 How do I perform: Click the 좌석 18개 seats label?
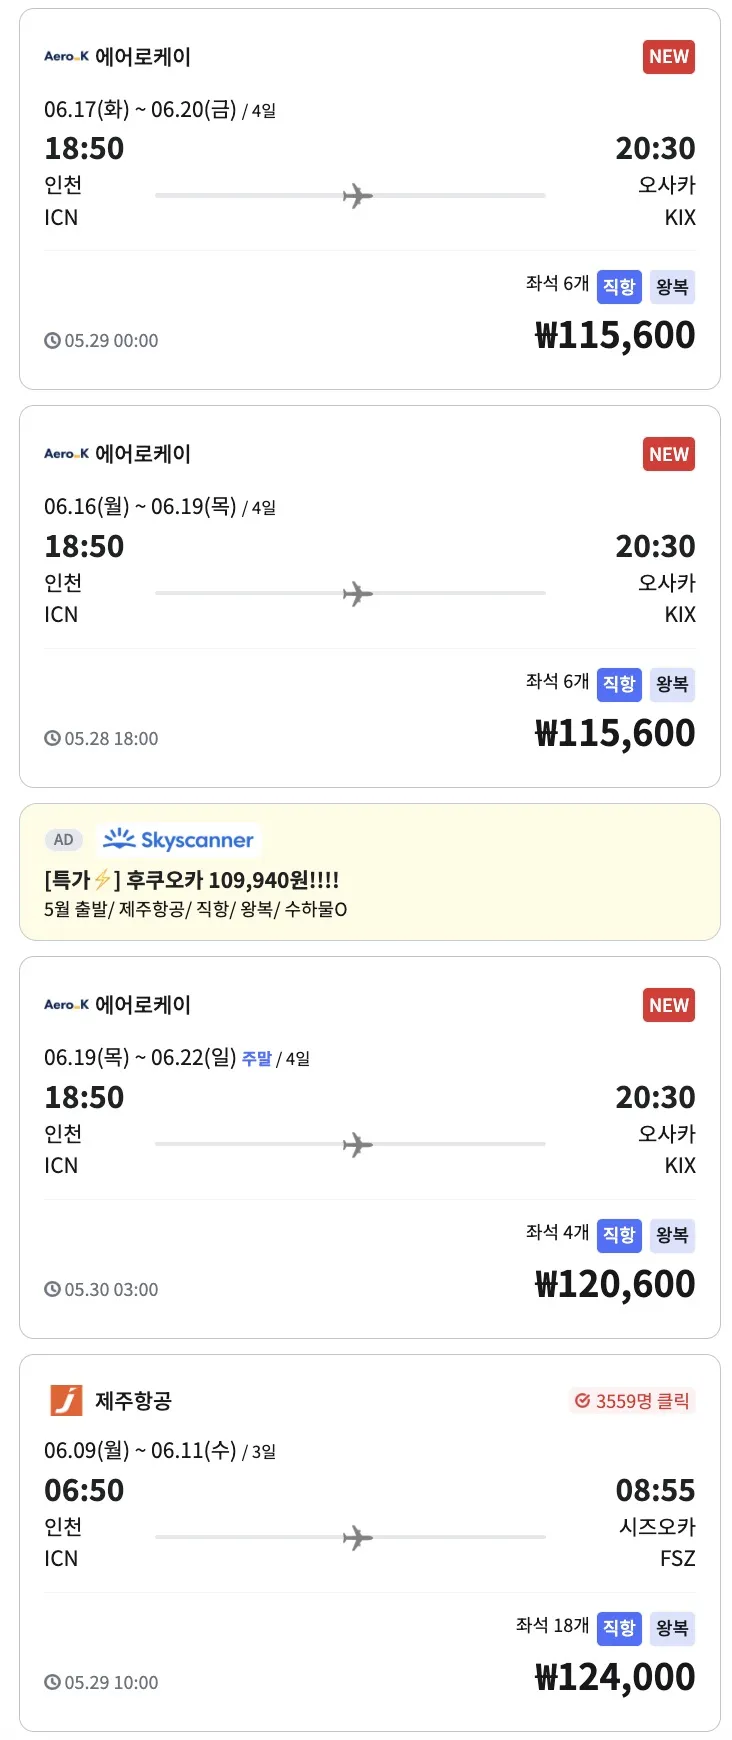click(552, 1626)
